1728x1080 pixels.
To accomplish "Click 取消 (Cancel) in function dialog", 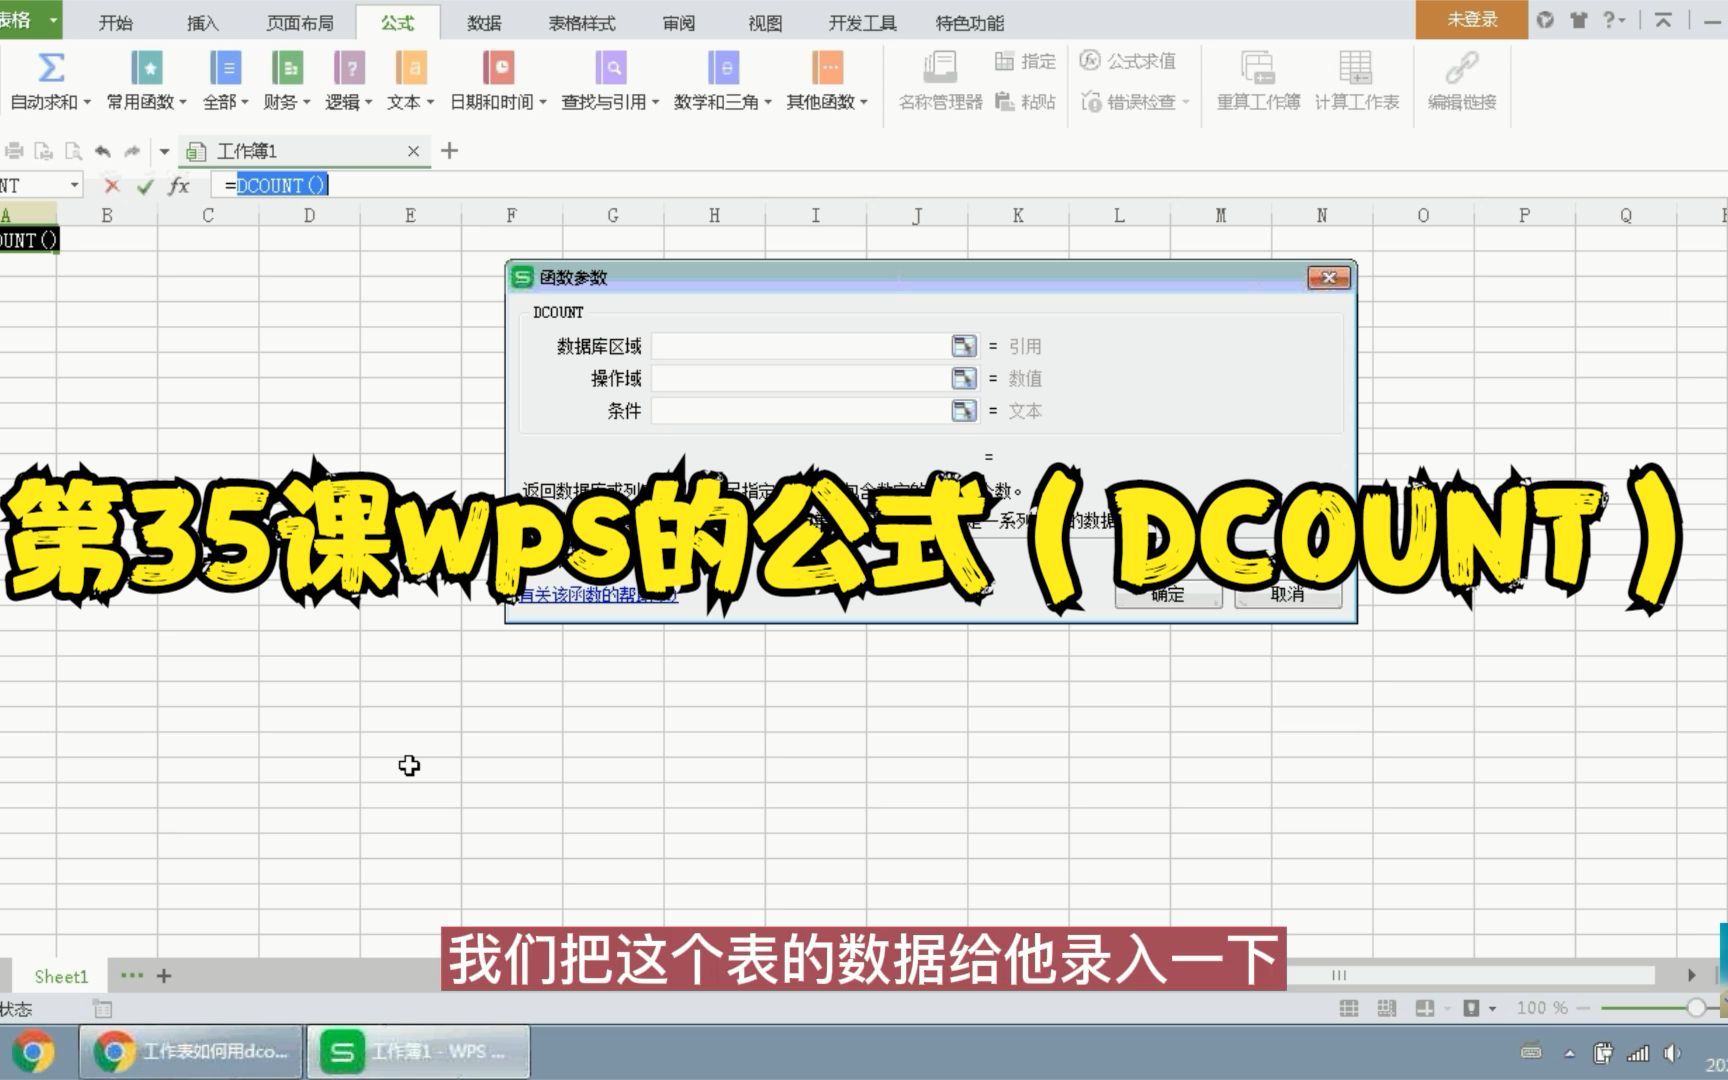I will coord(1288,594).
